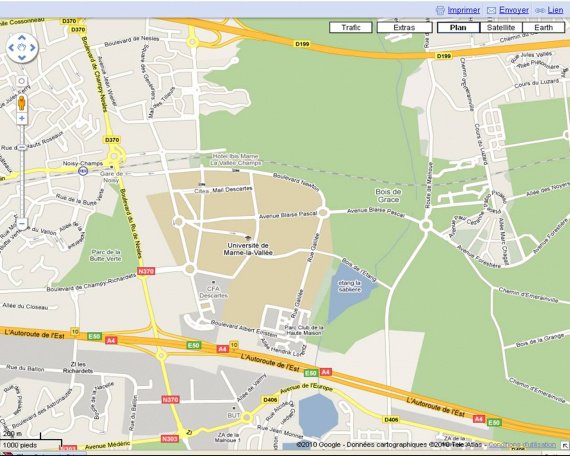Click the pan right arrow

click(33, 48)
